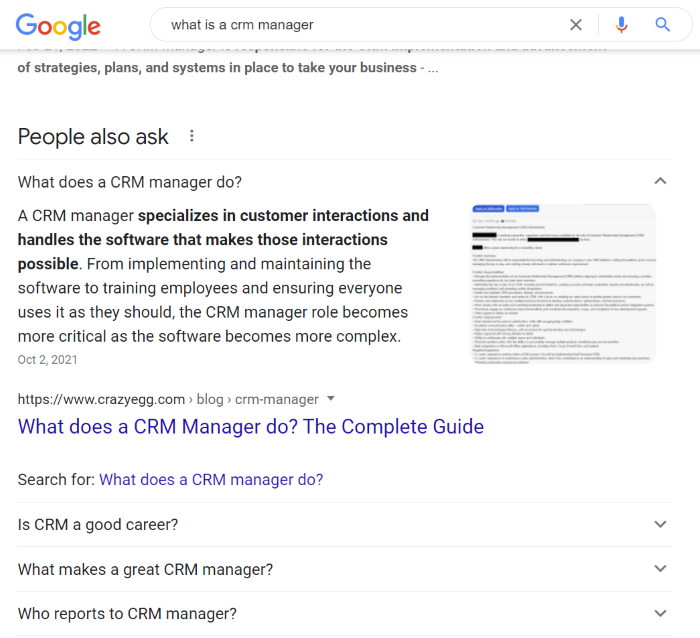Click the crazyegg.com blog crm-manager URL

point(168,399)
